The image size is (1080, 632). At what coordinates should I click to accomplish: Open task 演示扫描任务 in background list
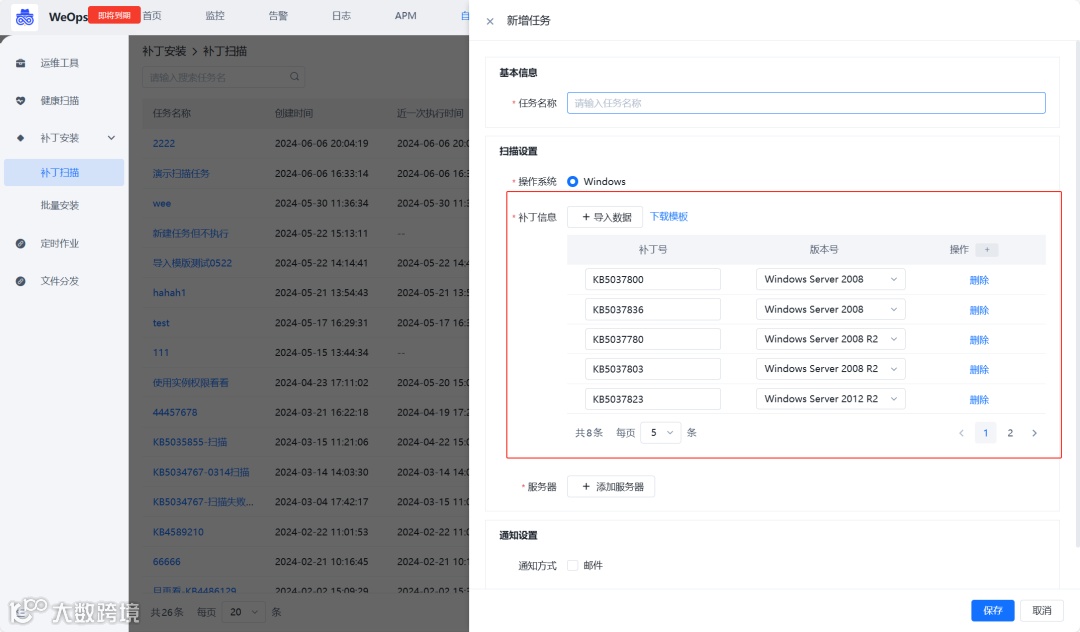[x=181, y=173]
